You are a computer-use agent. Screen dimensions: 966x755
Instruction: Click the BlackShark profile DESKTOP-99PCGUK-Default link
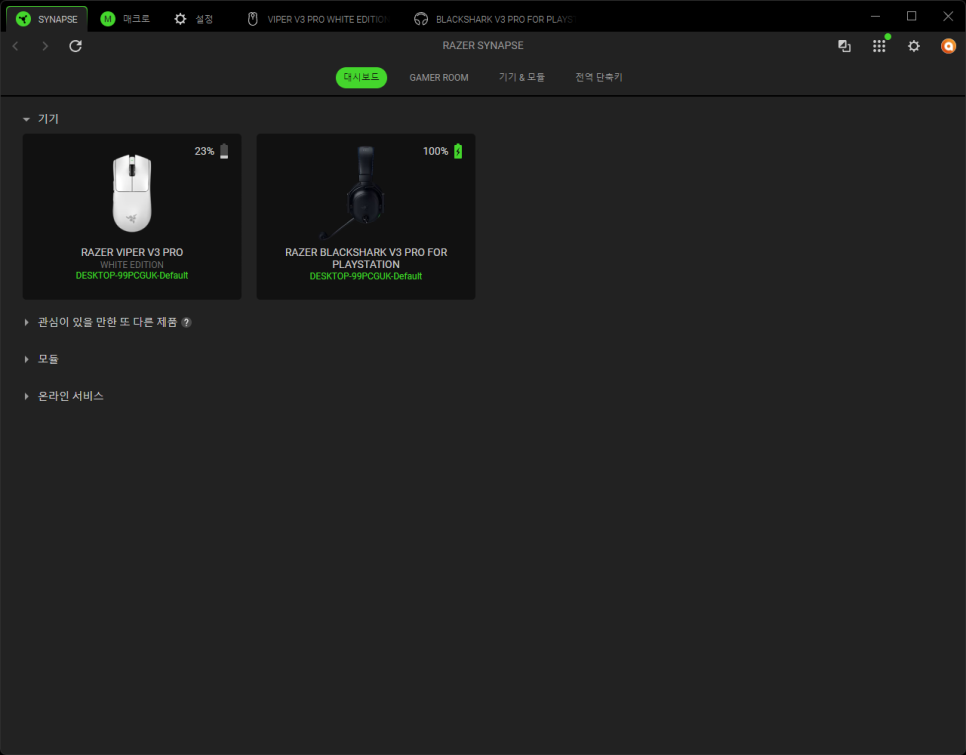point(365,276)
